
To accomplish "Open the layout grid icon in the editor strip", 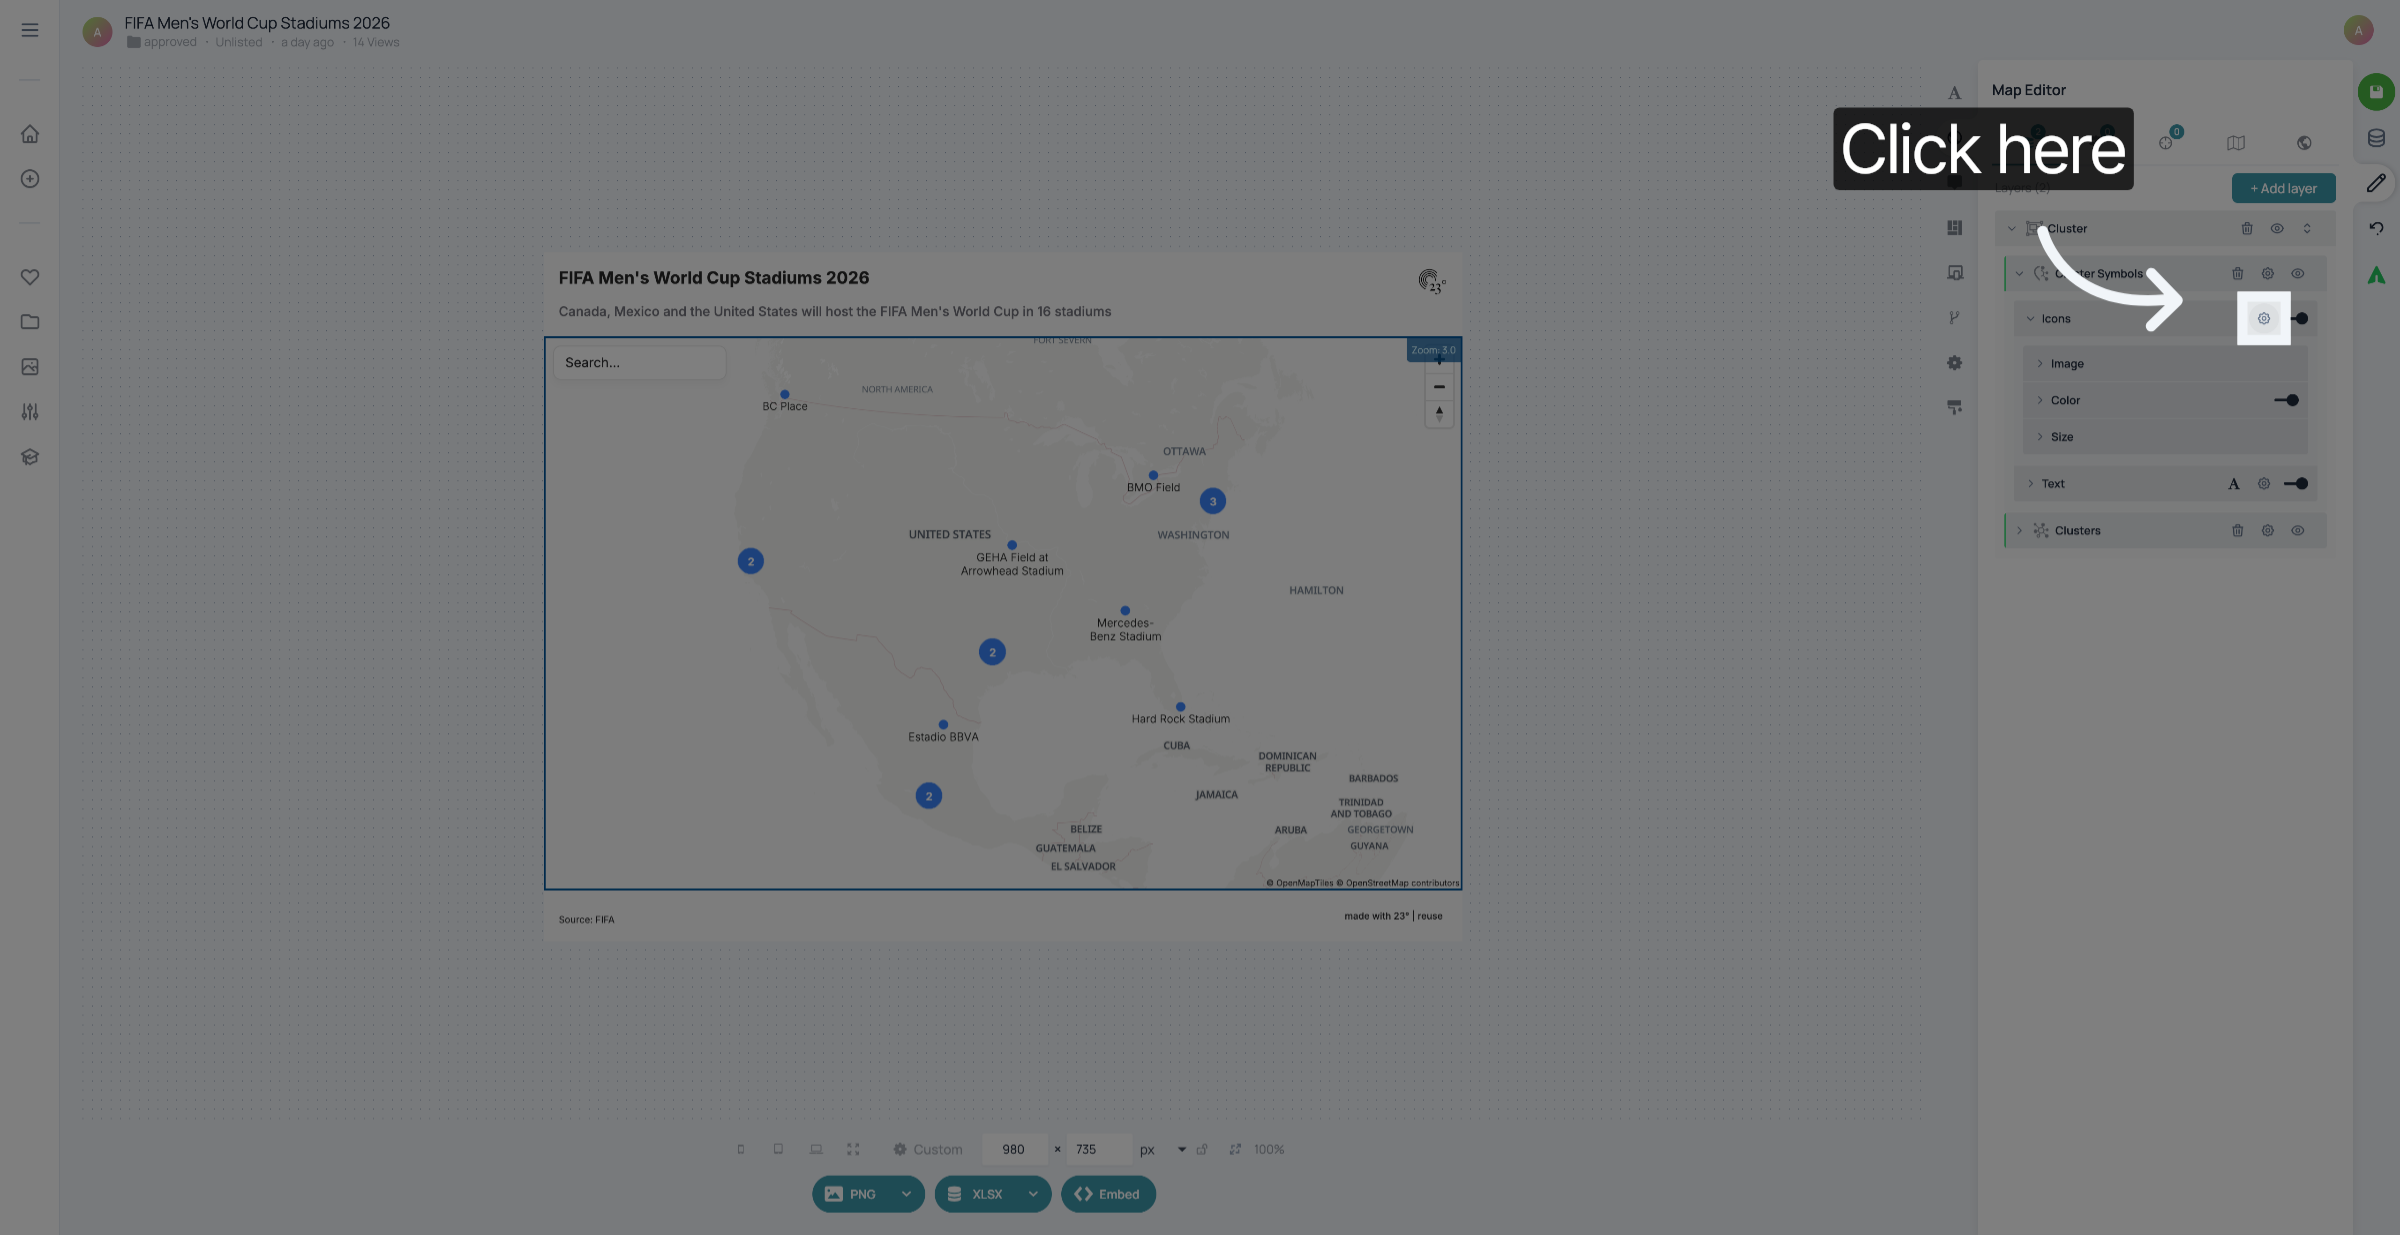I will 1954,228.
